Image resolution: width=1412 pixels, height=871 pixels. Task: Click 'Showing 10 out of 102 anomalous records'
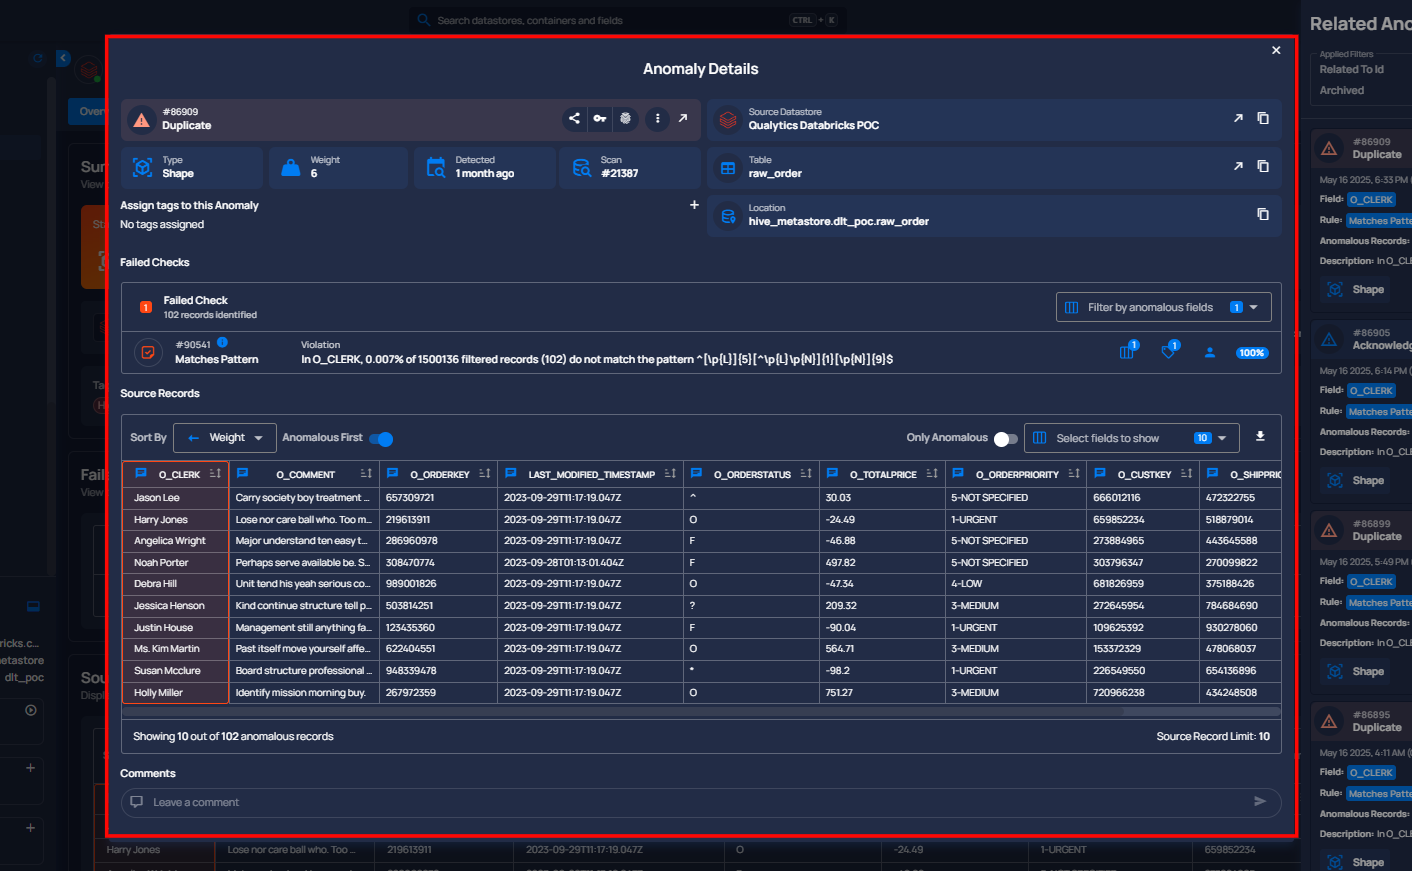[x=233, y=736]
